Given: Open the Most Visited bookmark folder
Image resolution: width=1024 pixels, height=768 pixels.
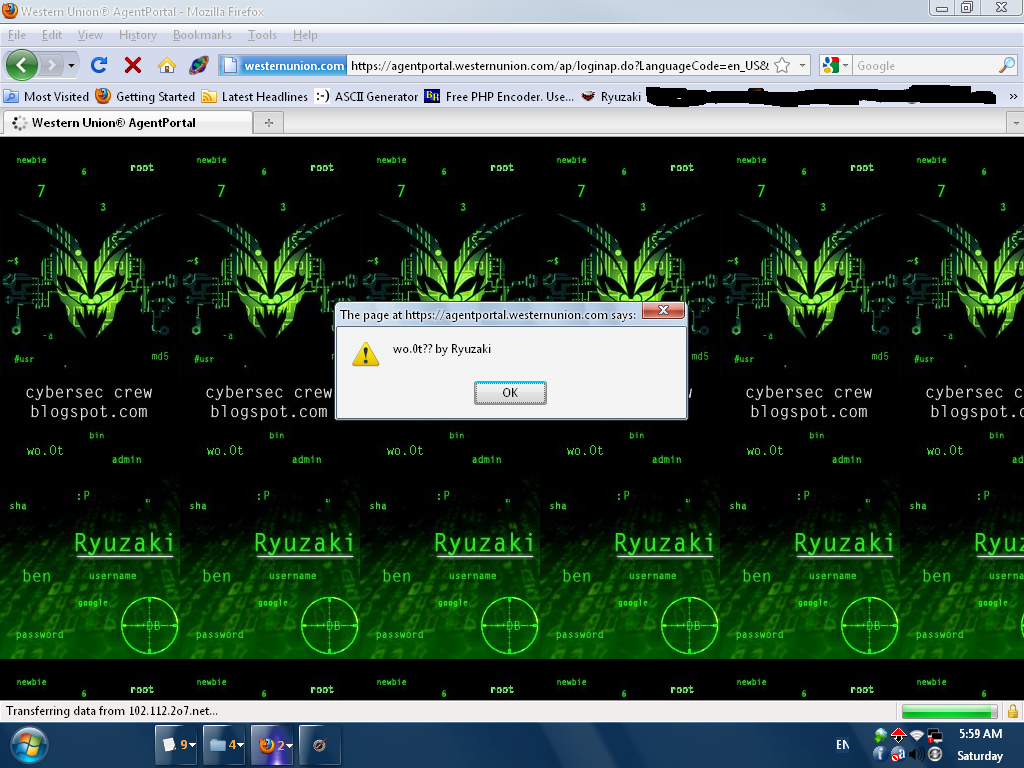Looking at the screenshot, I should click(46, 97).
